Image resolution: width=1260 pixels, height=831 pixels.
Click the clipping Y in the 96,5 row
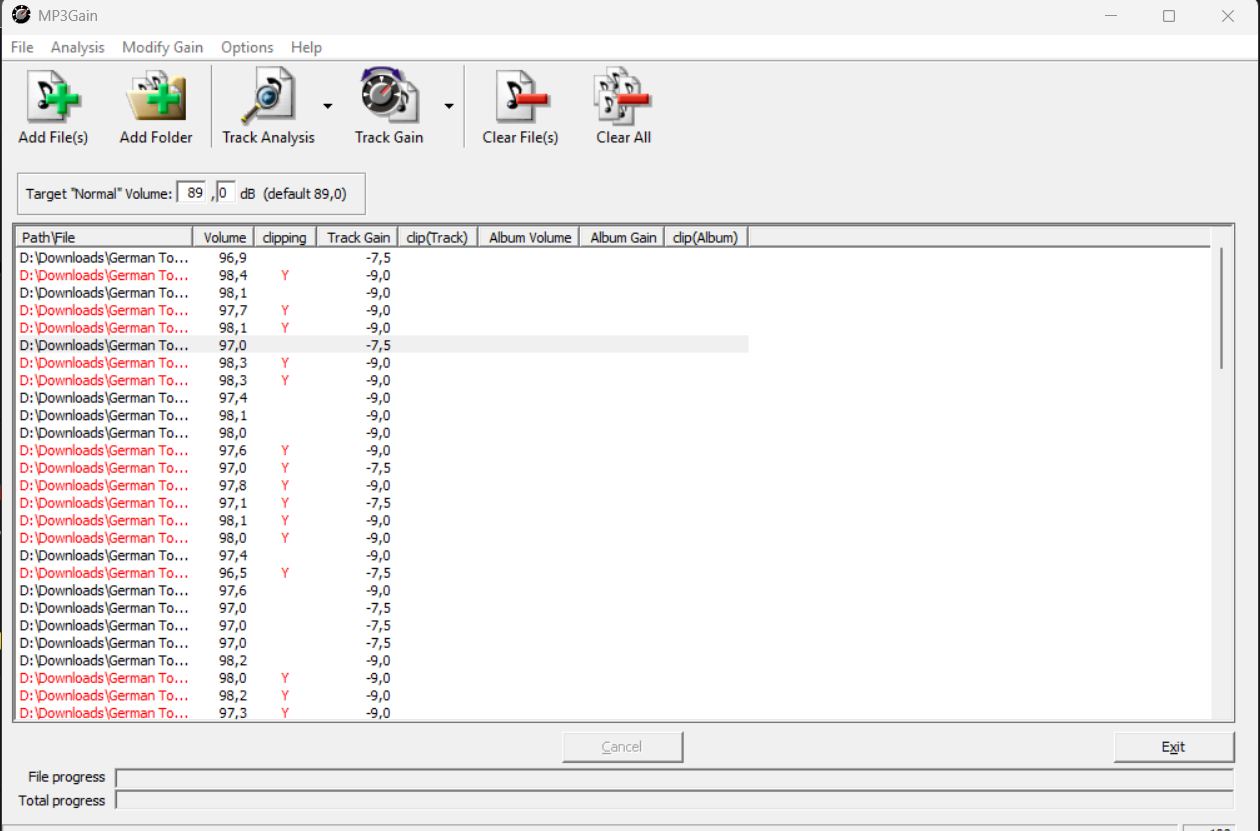(x=285, y=573)
